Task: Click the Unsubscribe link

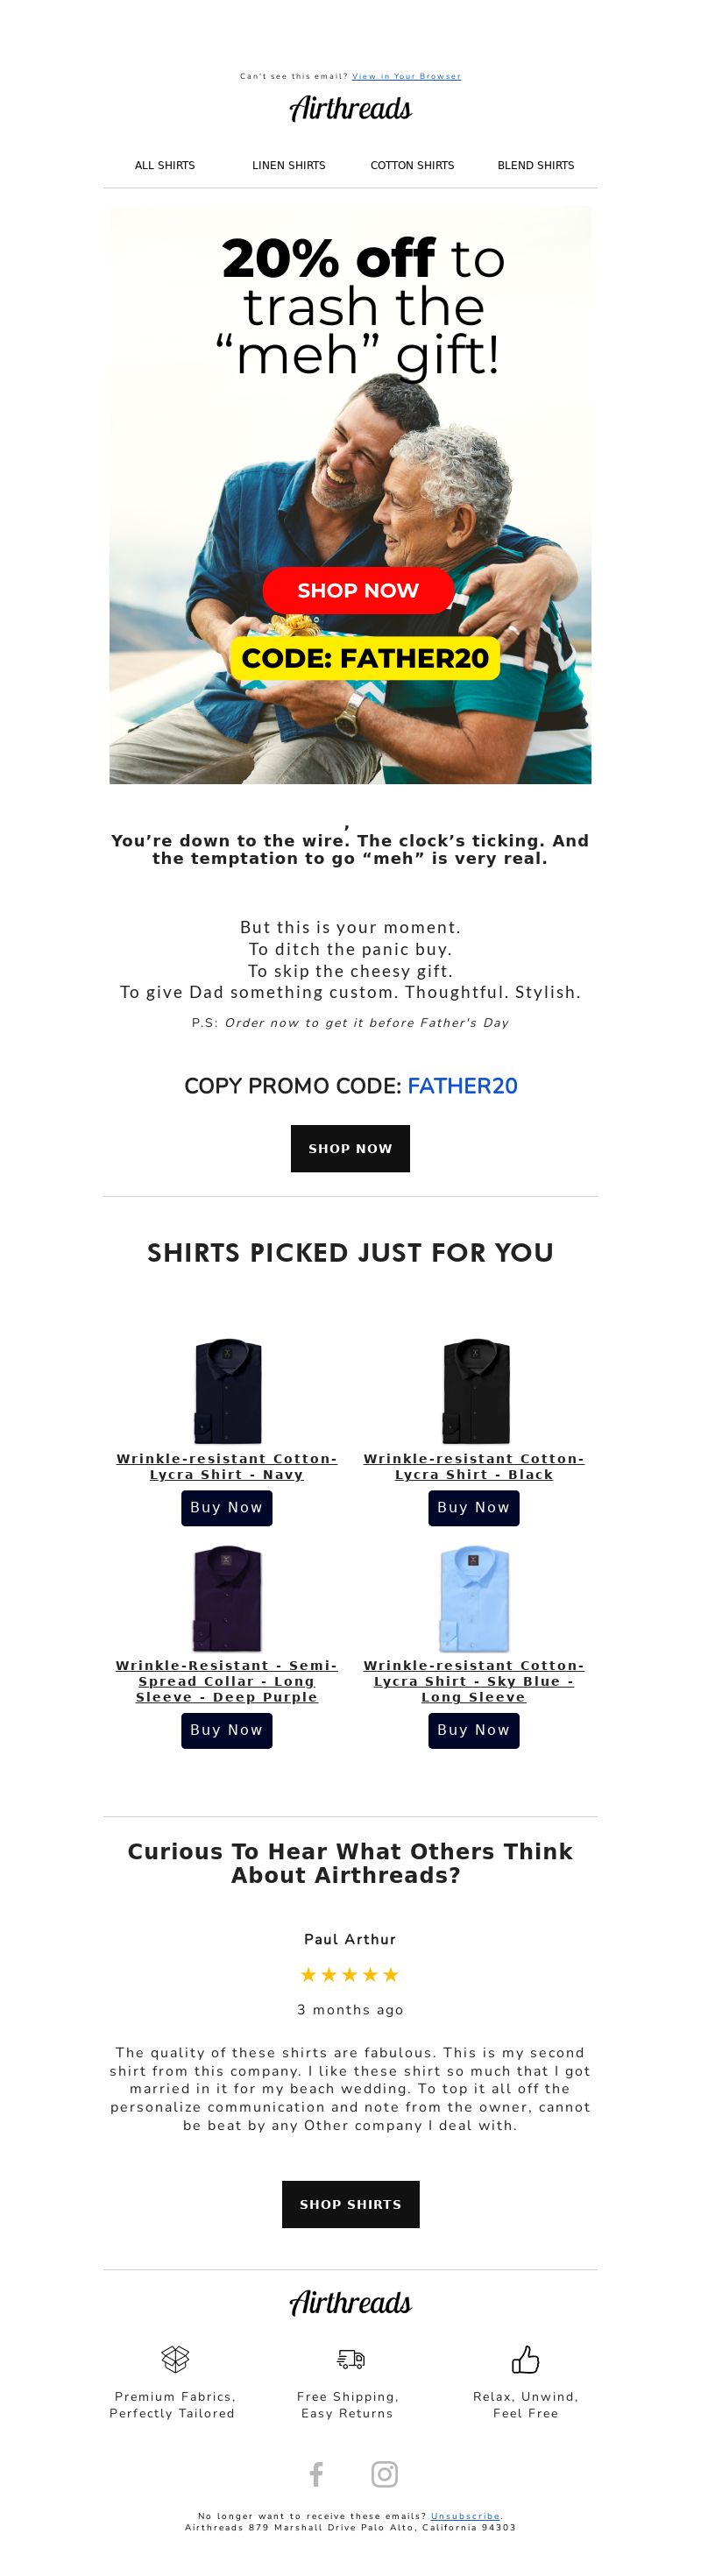Action: (465, 2516)
